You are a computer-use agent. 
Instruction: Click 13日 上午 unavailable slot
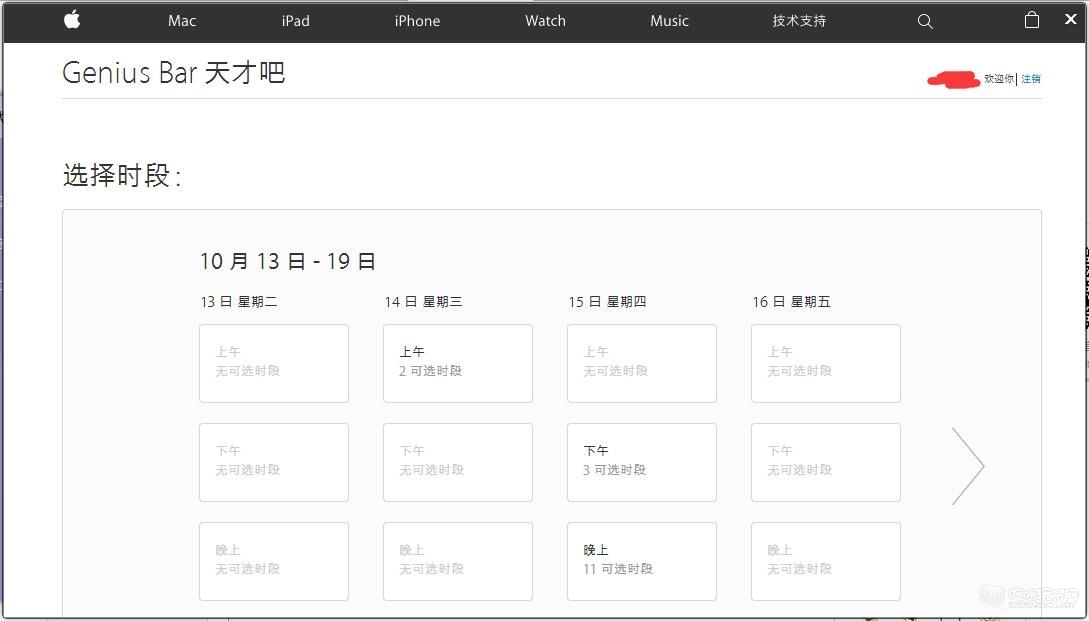click(274, 363)
